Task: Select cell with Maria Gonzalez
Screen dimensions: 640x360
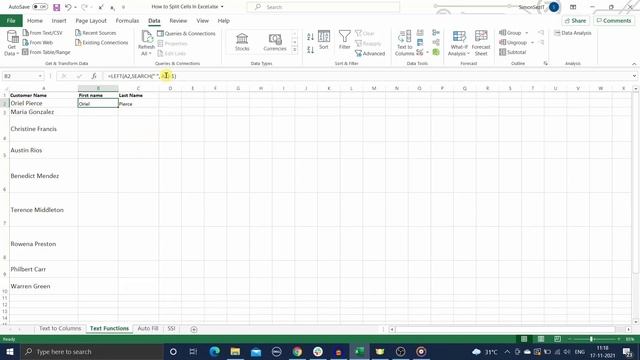Action: (x=44, y=112)
